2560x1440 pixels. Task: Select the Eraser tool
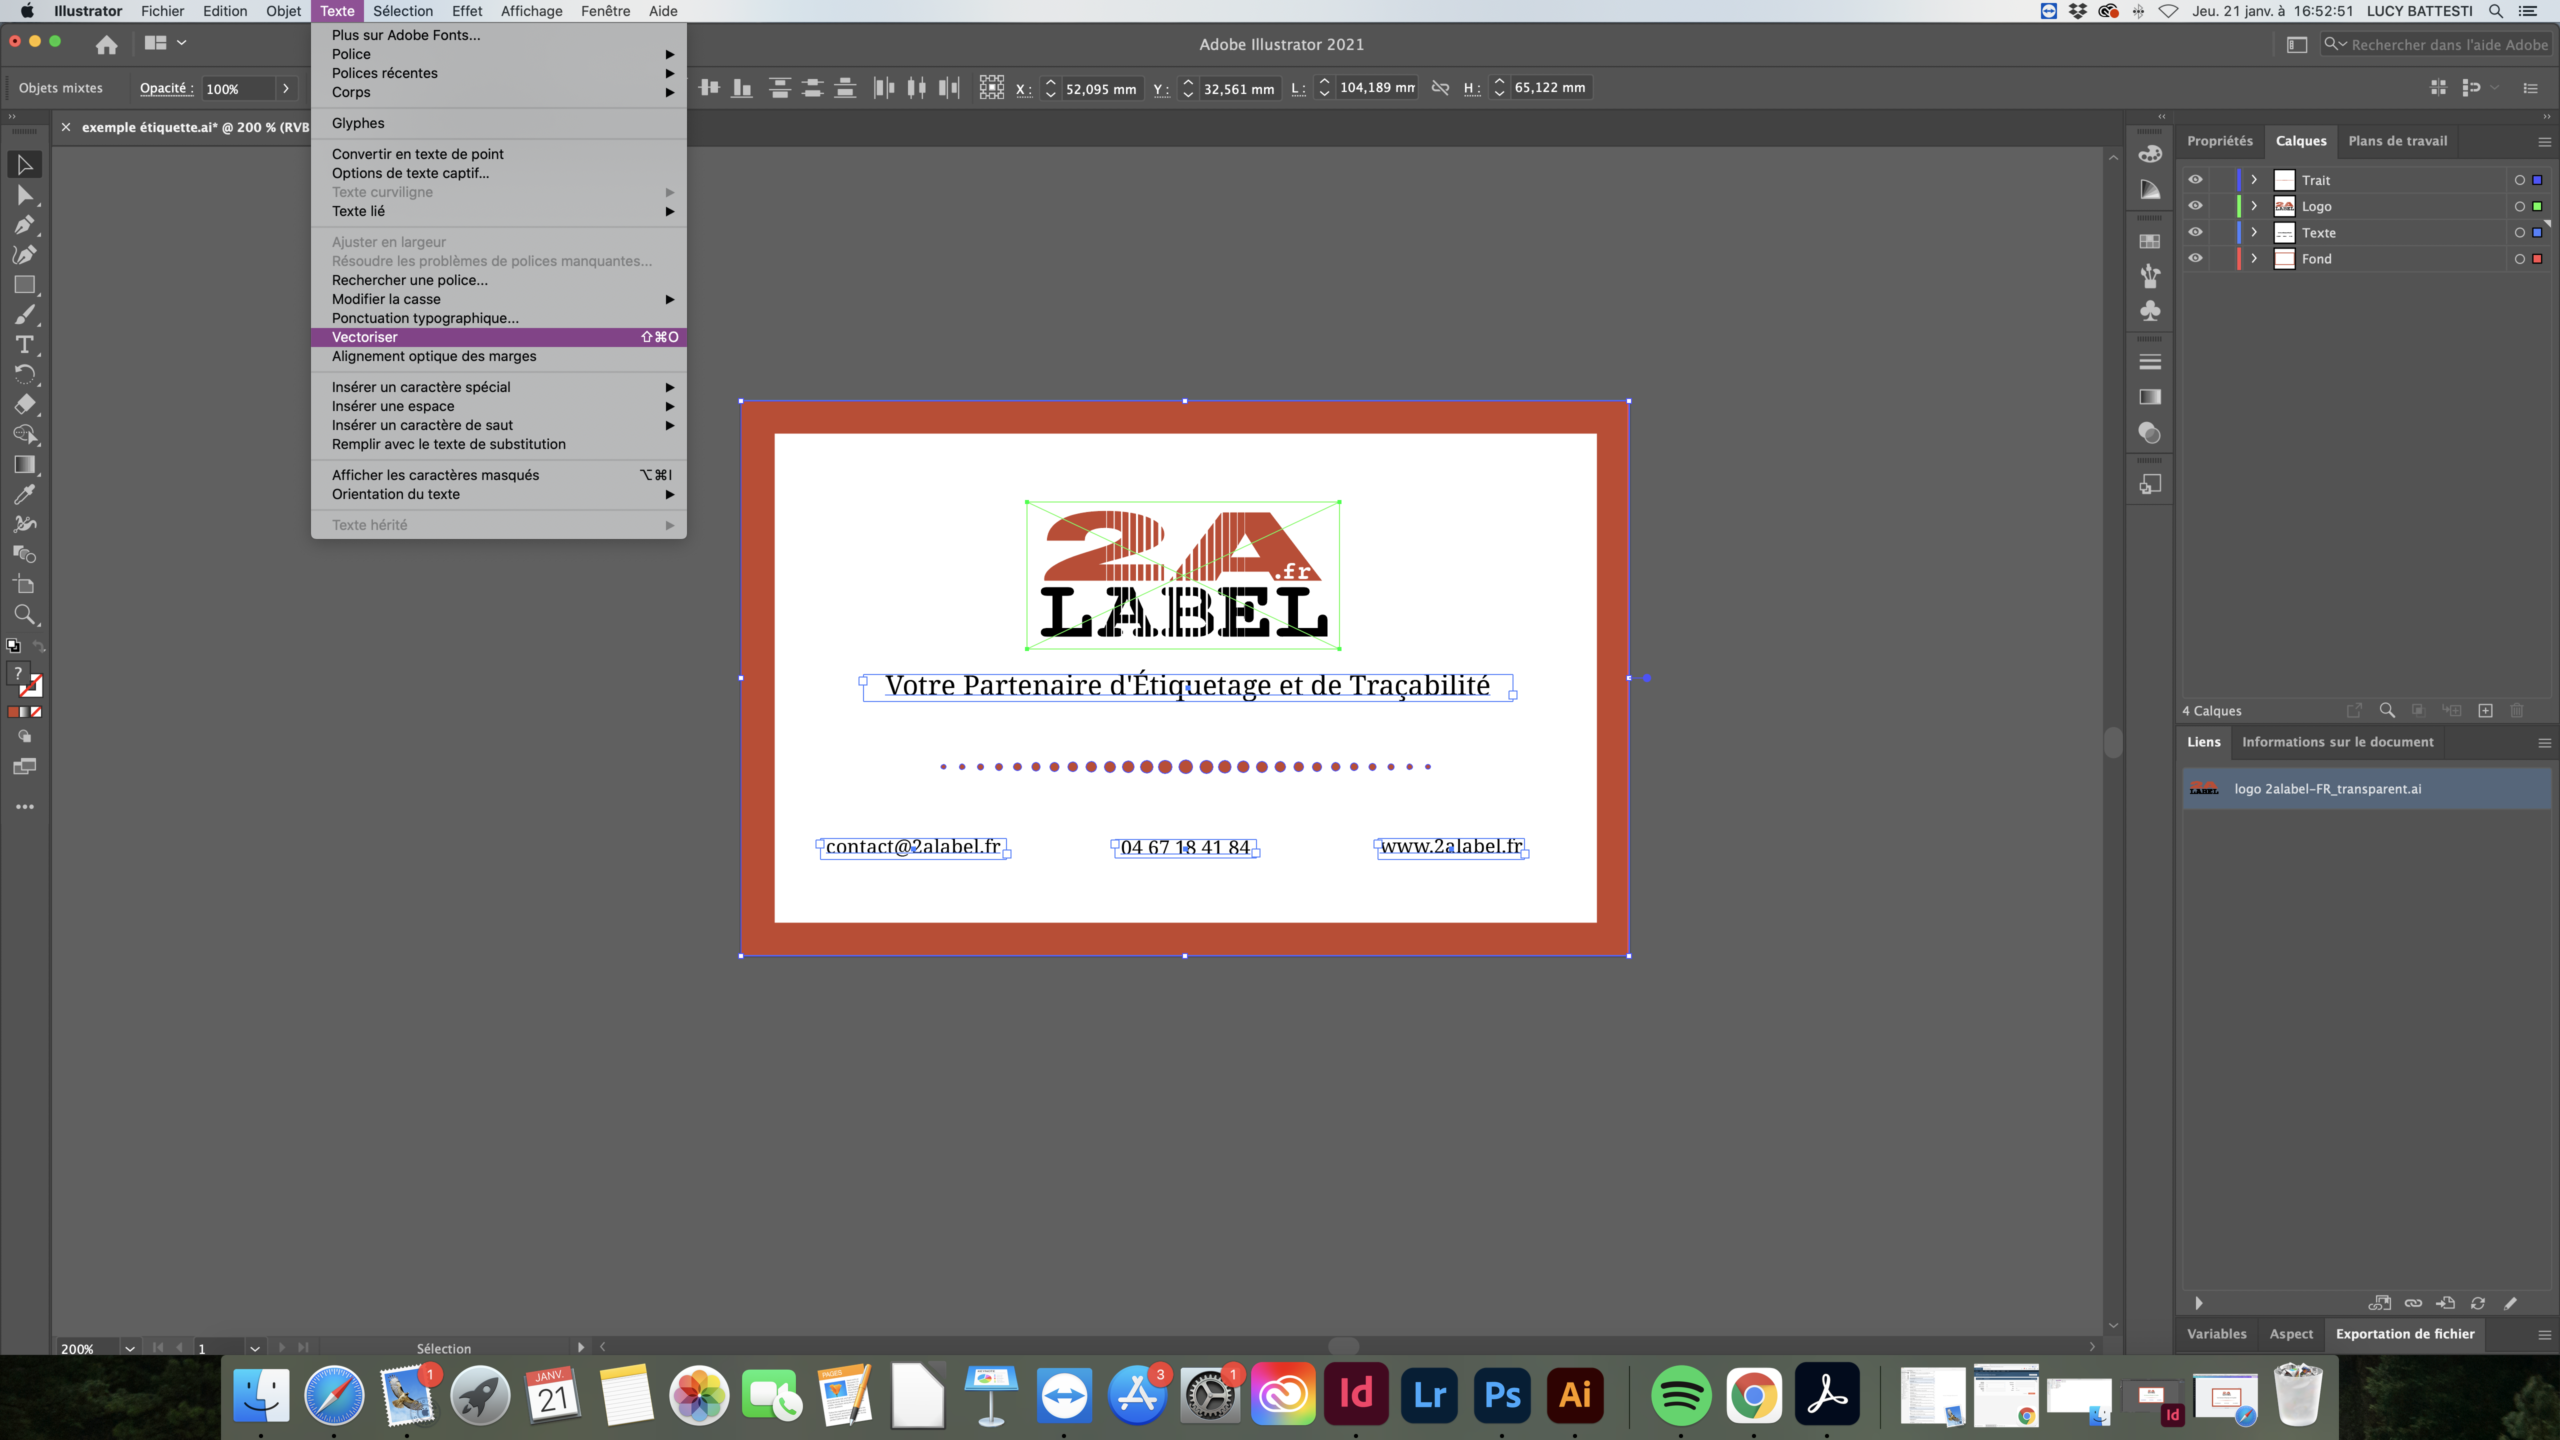pos(25,405)
